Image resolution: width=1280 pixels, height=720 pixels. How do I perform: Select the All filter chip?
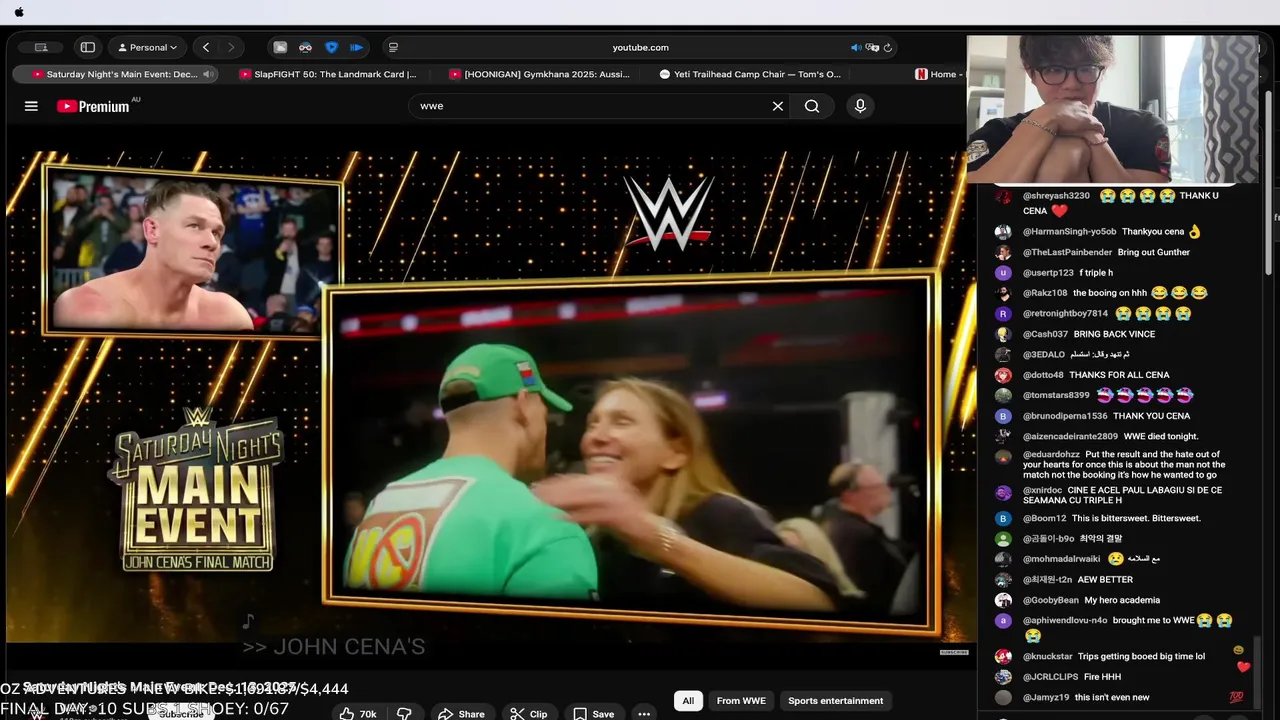tap(688, 701)
